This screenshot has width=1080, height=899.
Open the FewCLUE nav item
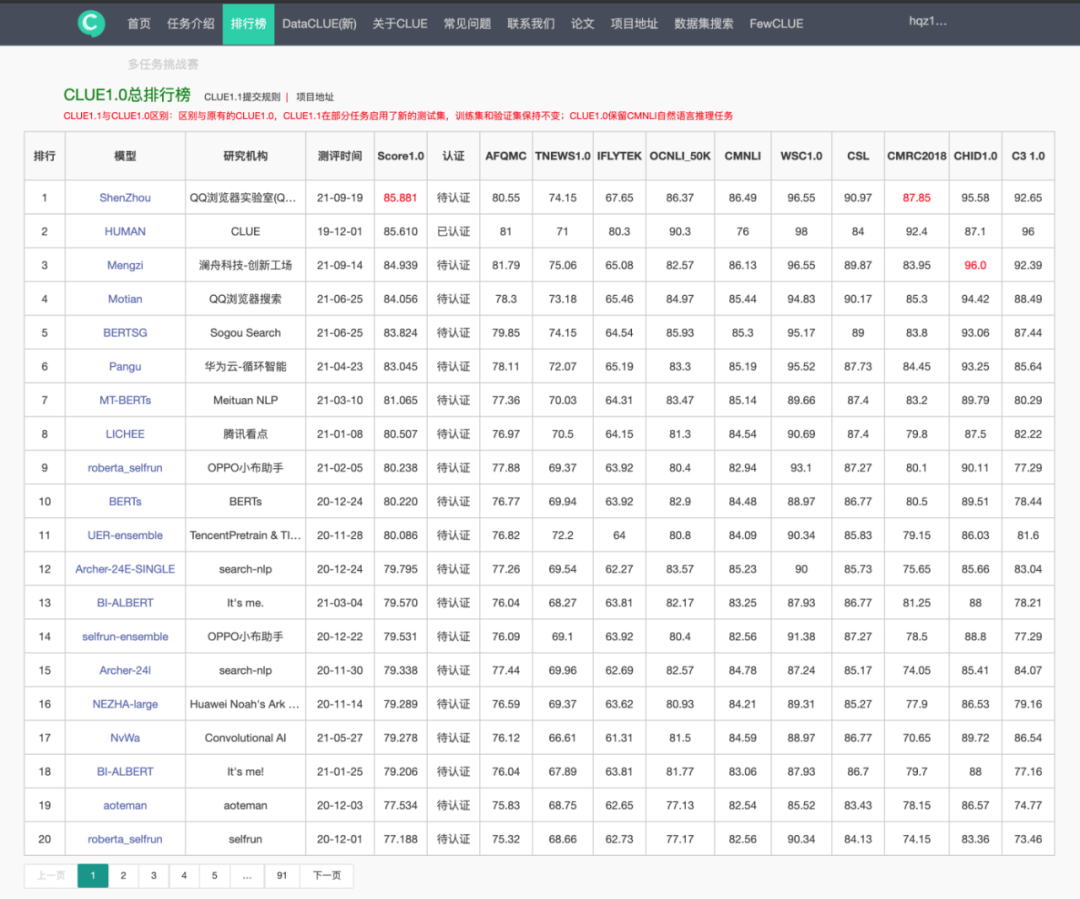(776, 24)
